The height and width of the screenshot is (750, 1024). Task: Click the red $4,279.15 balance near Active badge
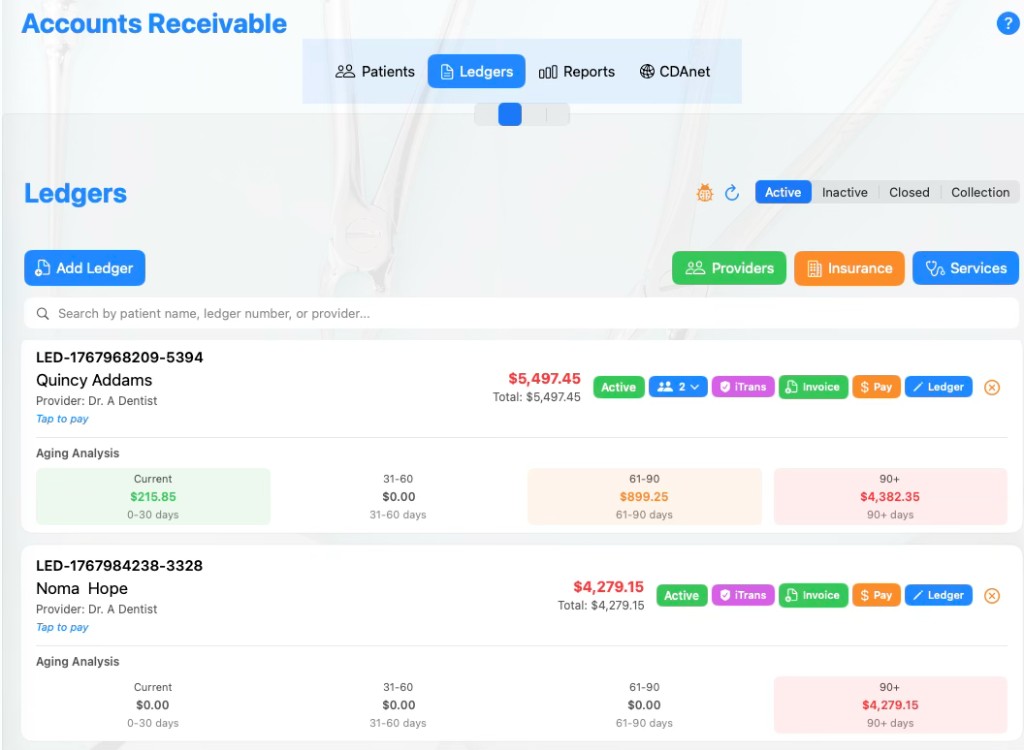(x=609, y=587)
